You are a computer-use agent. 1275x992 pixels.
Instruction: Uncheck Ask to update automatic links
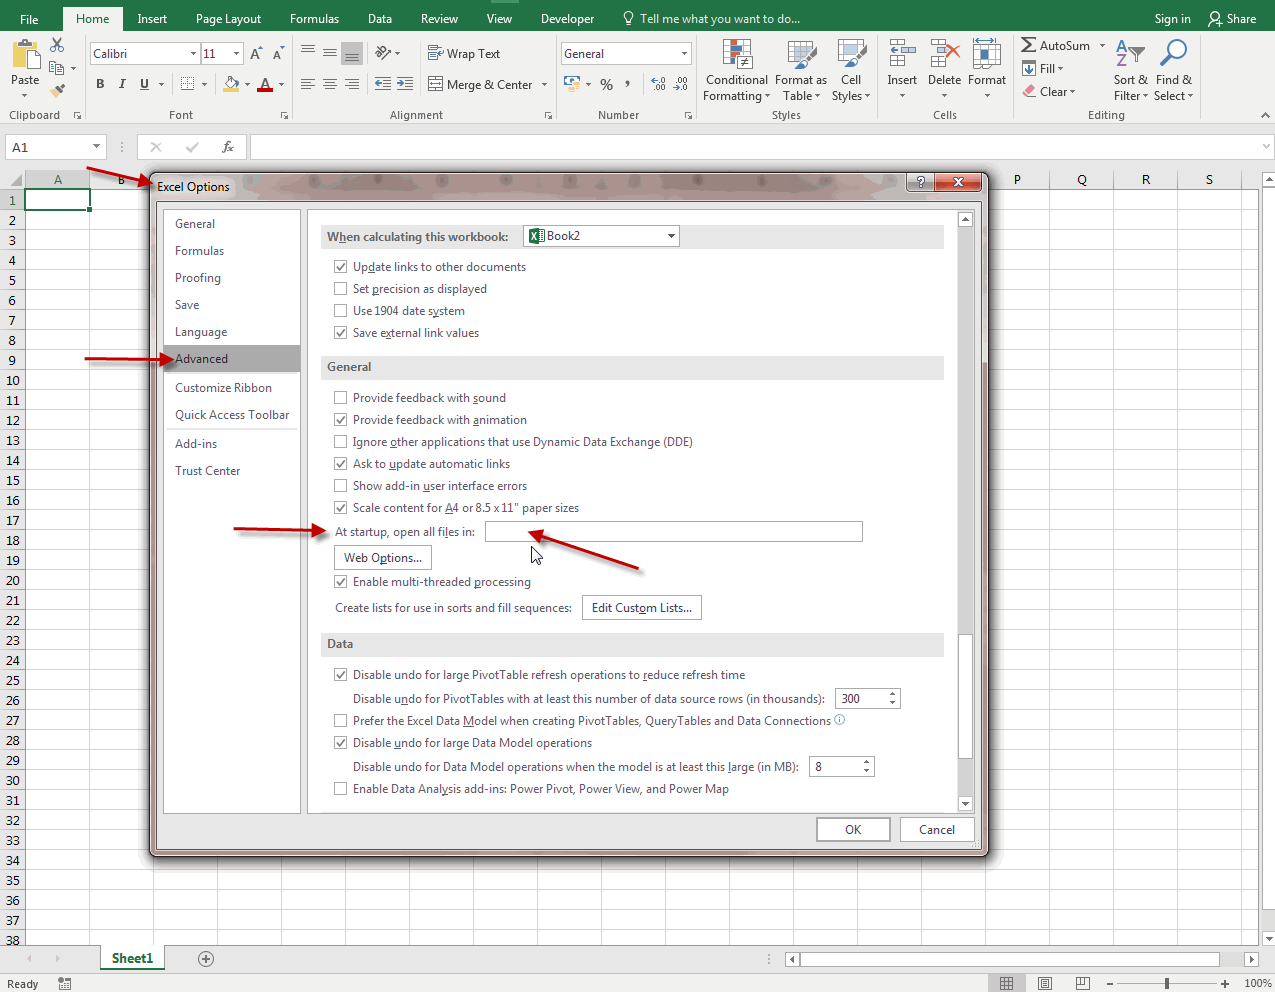coord(341,464)
